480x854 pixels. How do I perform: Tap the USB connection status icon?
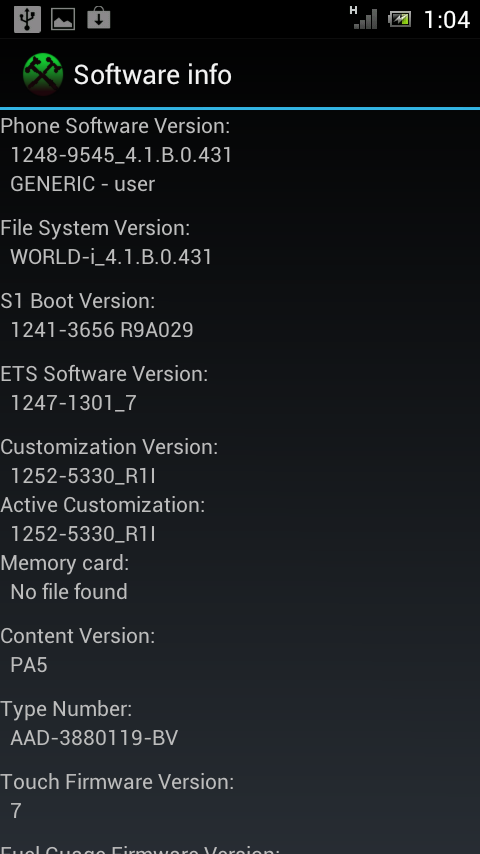click(27, 19)
